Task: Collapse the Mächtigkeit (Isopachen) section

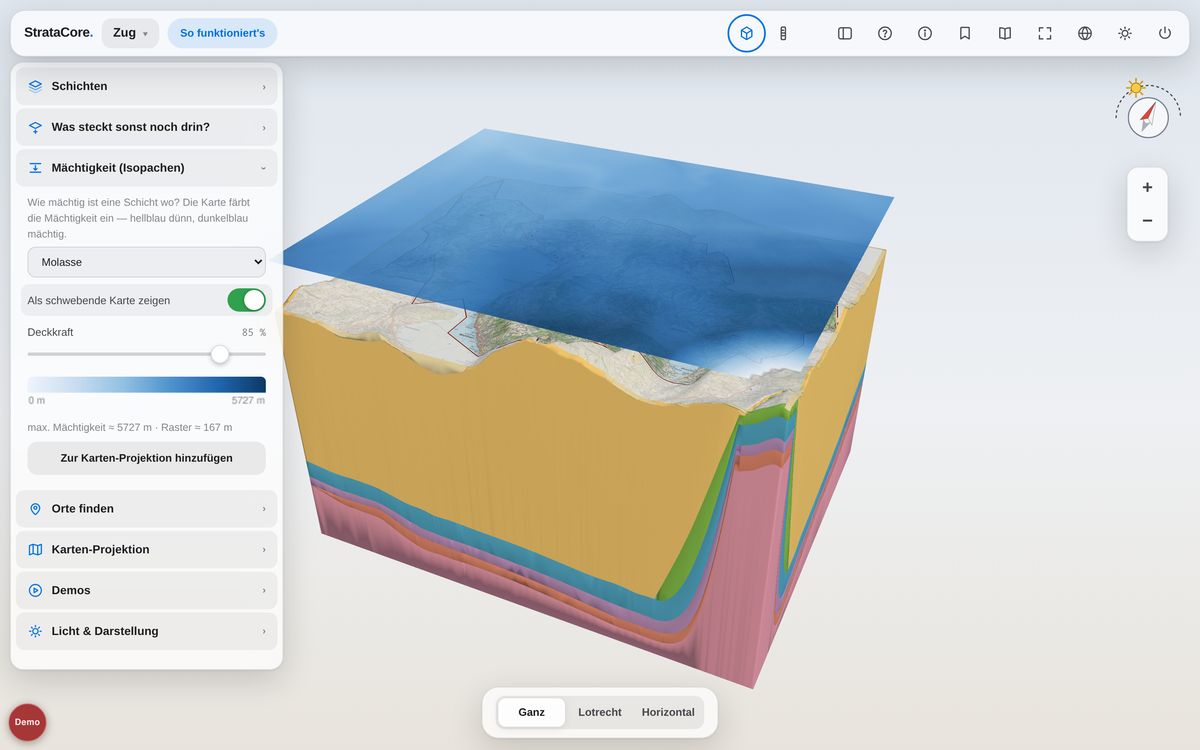Action: pyautogui.click(x=147, y=168)
